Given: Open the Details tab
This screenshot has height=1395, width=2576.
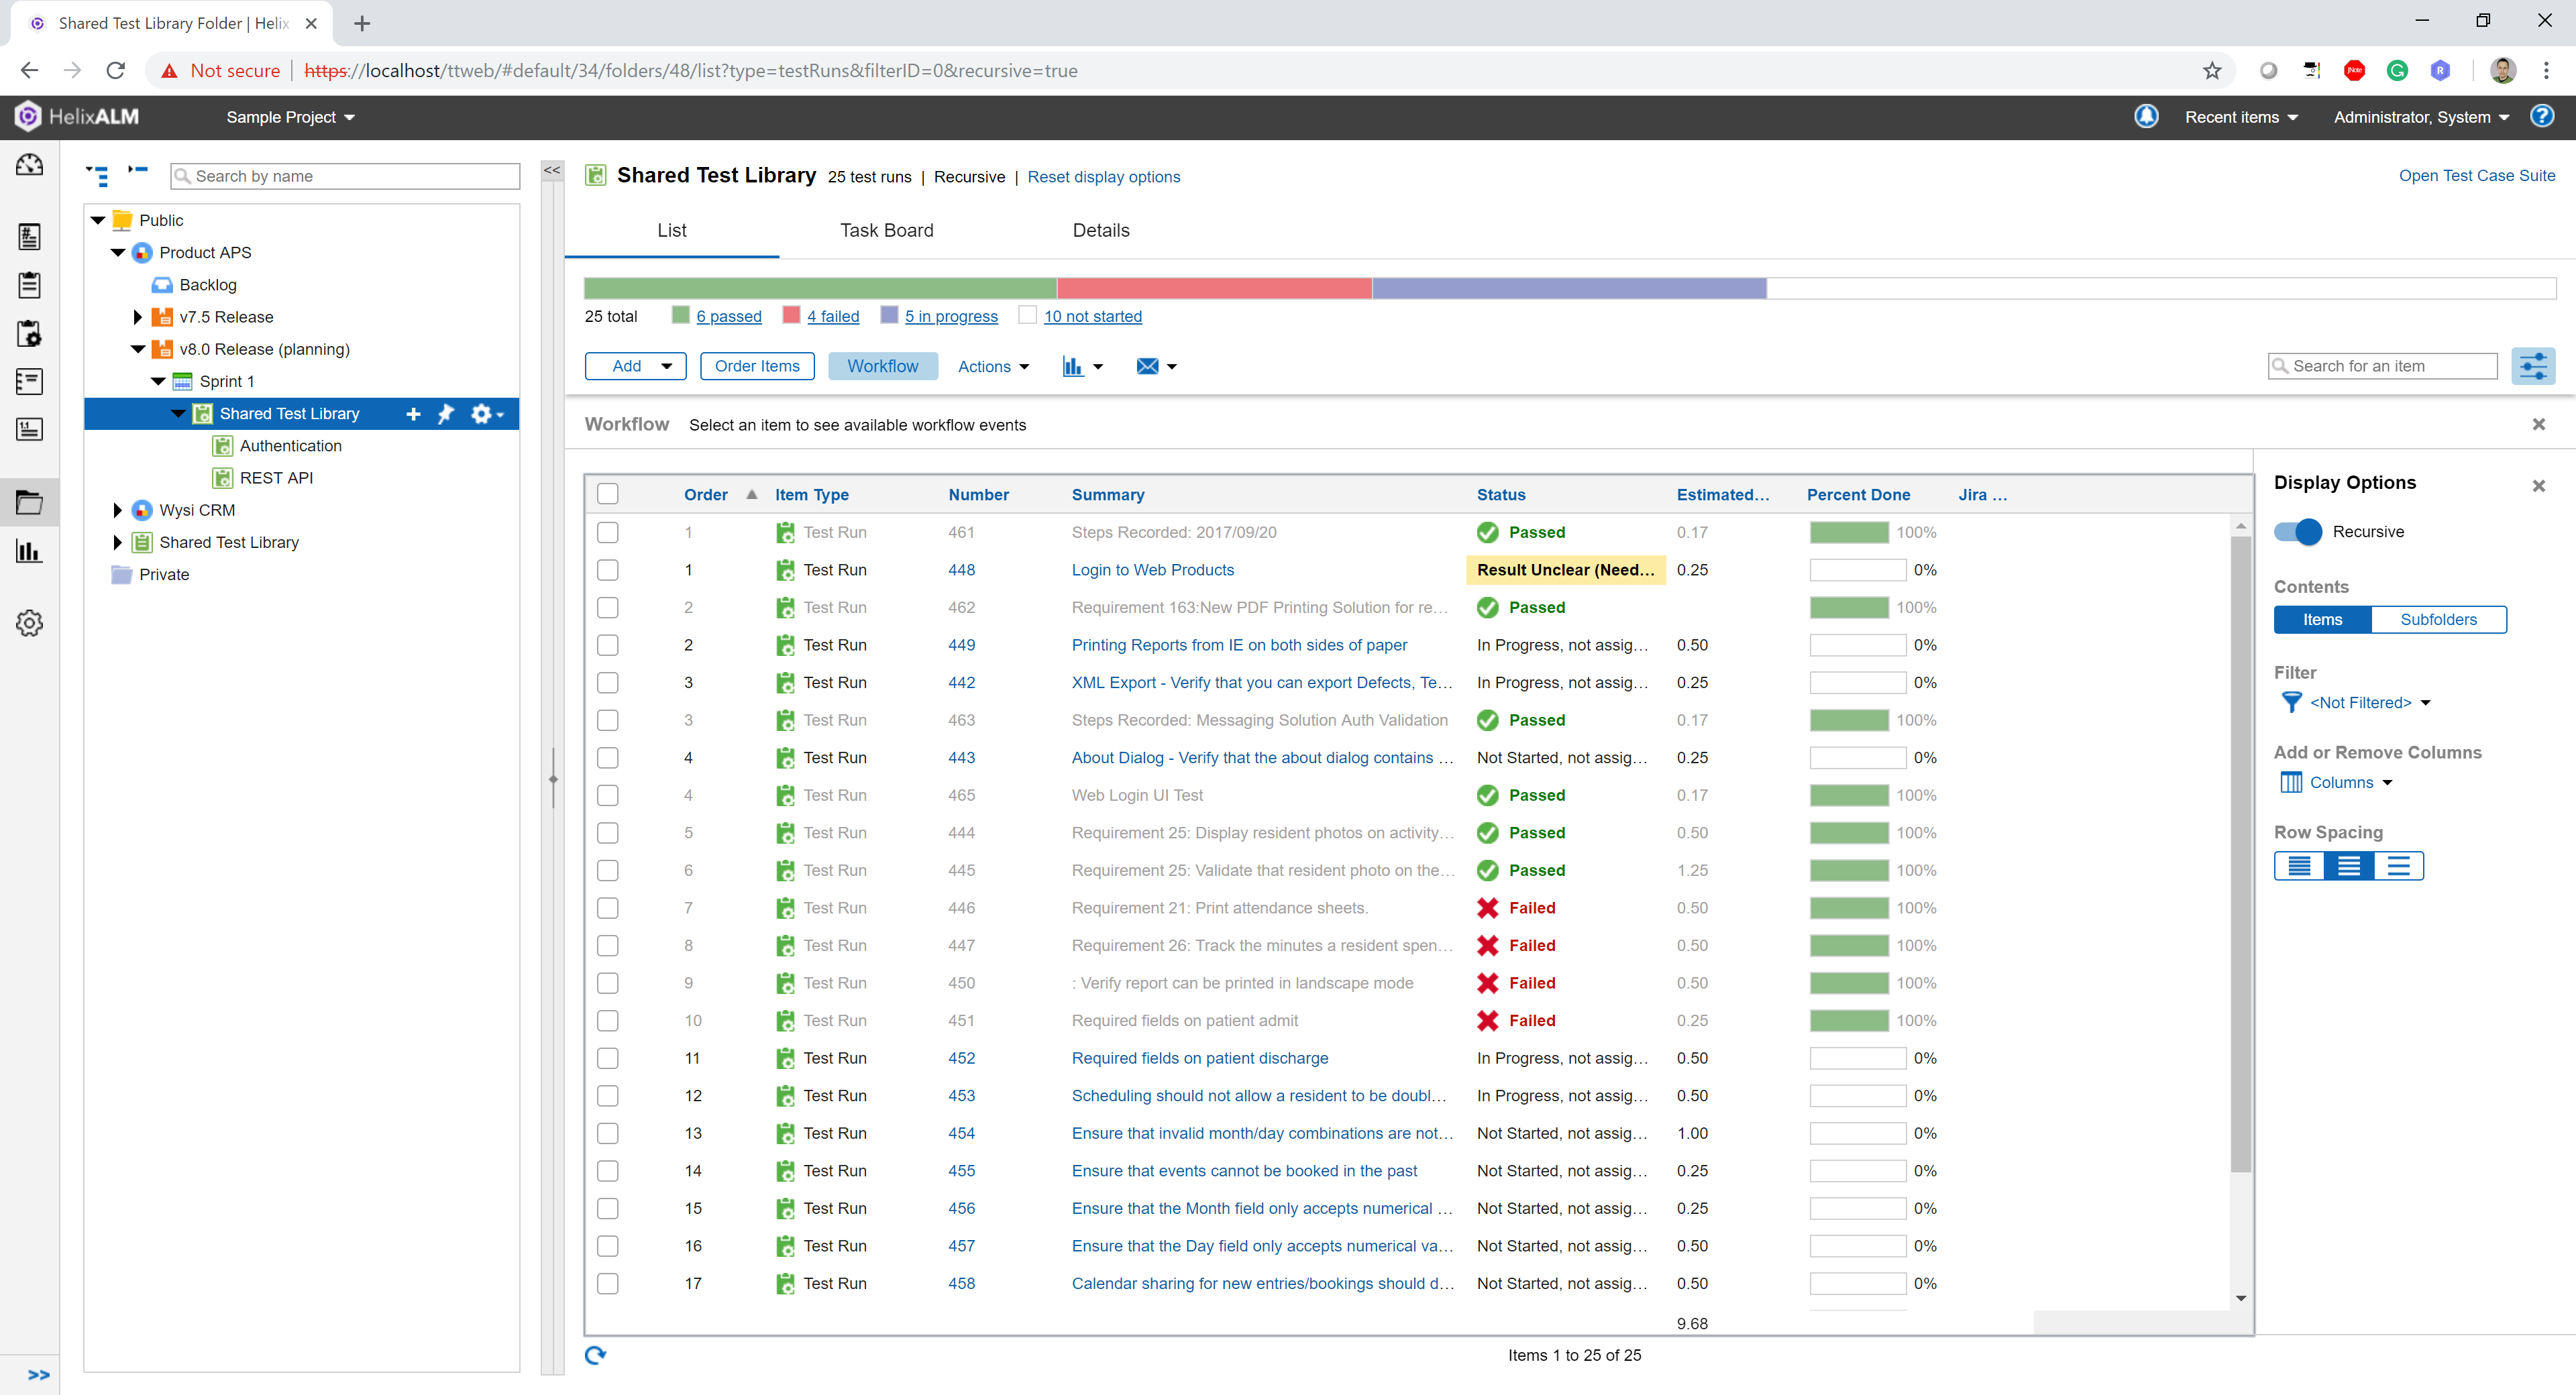Looking at the screenshot, I should tap(1100, 230).
